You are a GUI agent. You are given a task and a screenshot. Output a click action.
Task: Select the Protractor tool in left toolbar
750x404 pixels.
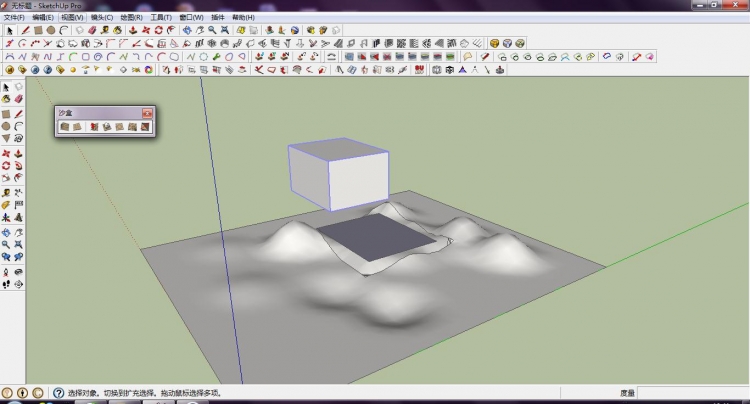(6, 205)
